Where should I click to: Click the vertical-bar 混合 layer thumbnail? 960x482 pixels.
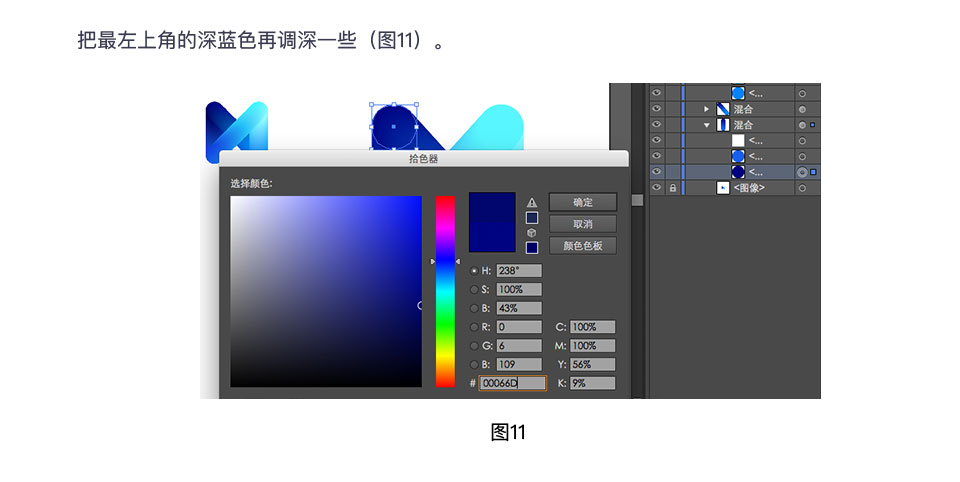722,125
